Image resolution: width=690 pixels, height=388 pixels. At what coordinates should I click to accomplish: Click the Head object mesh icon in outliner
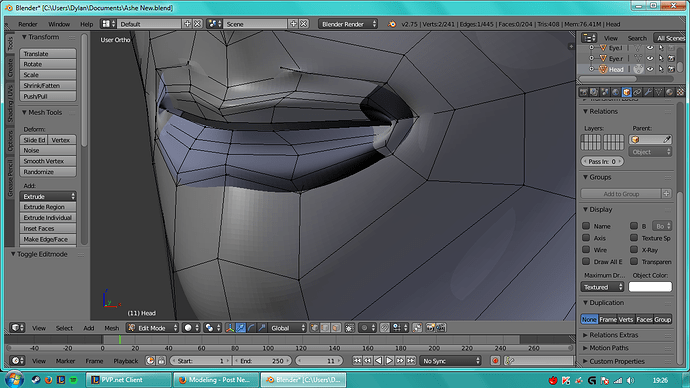click(603, 69)
